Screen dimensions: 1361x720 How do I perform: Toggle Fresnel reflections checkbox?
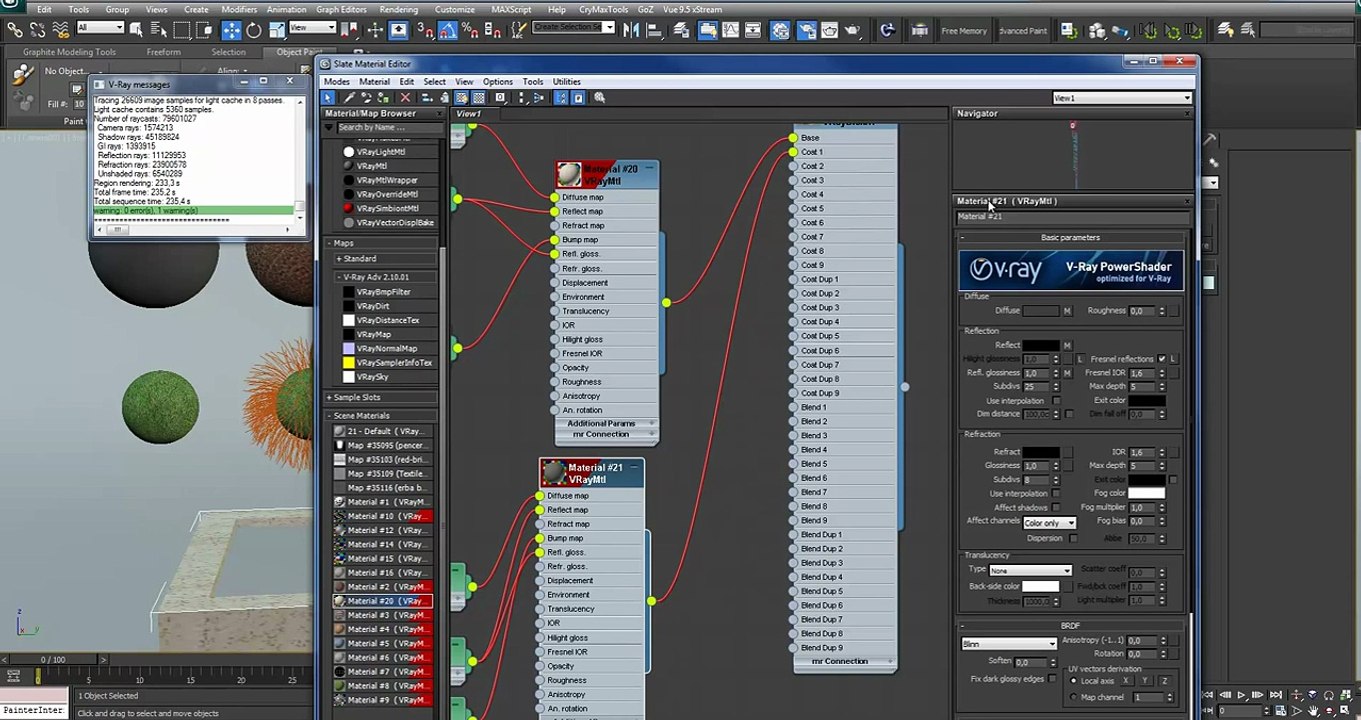1161,359
